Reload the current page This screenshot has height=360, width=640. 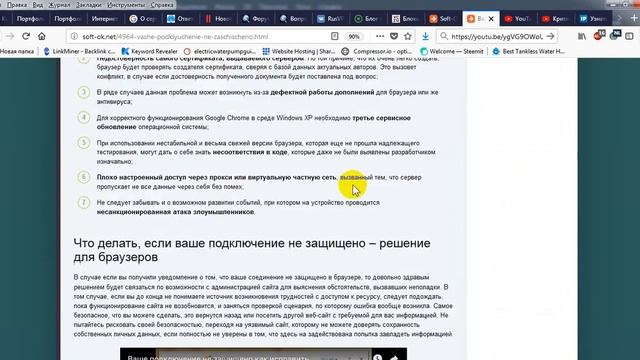point(26,36)
